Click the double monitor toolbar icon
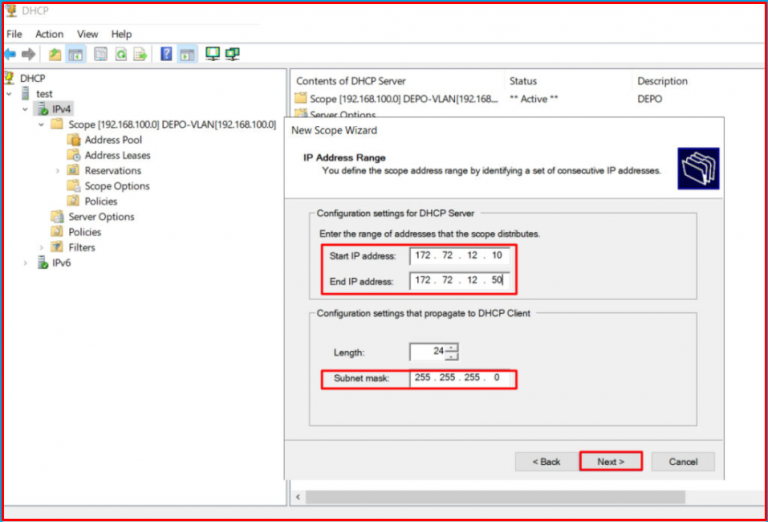This screenshot has height=522, width=768. [233, 53]
